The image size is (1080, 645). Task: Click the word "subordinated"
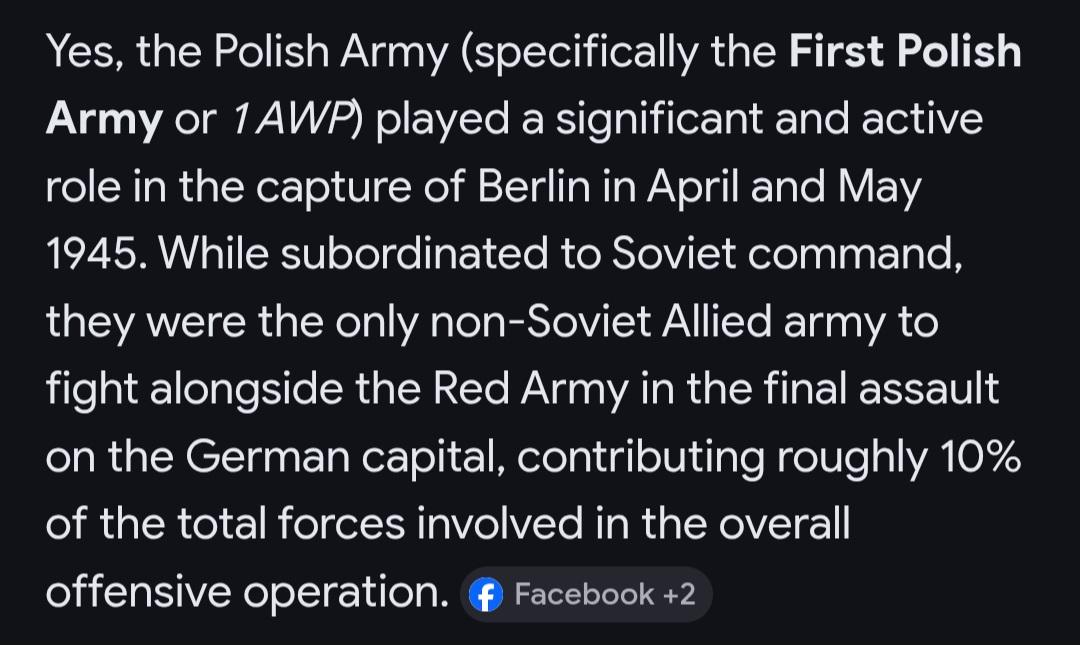point(414,256)
